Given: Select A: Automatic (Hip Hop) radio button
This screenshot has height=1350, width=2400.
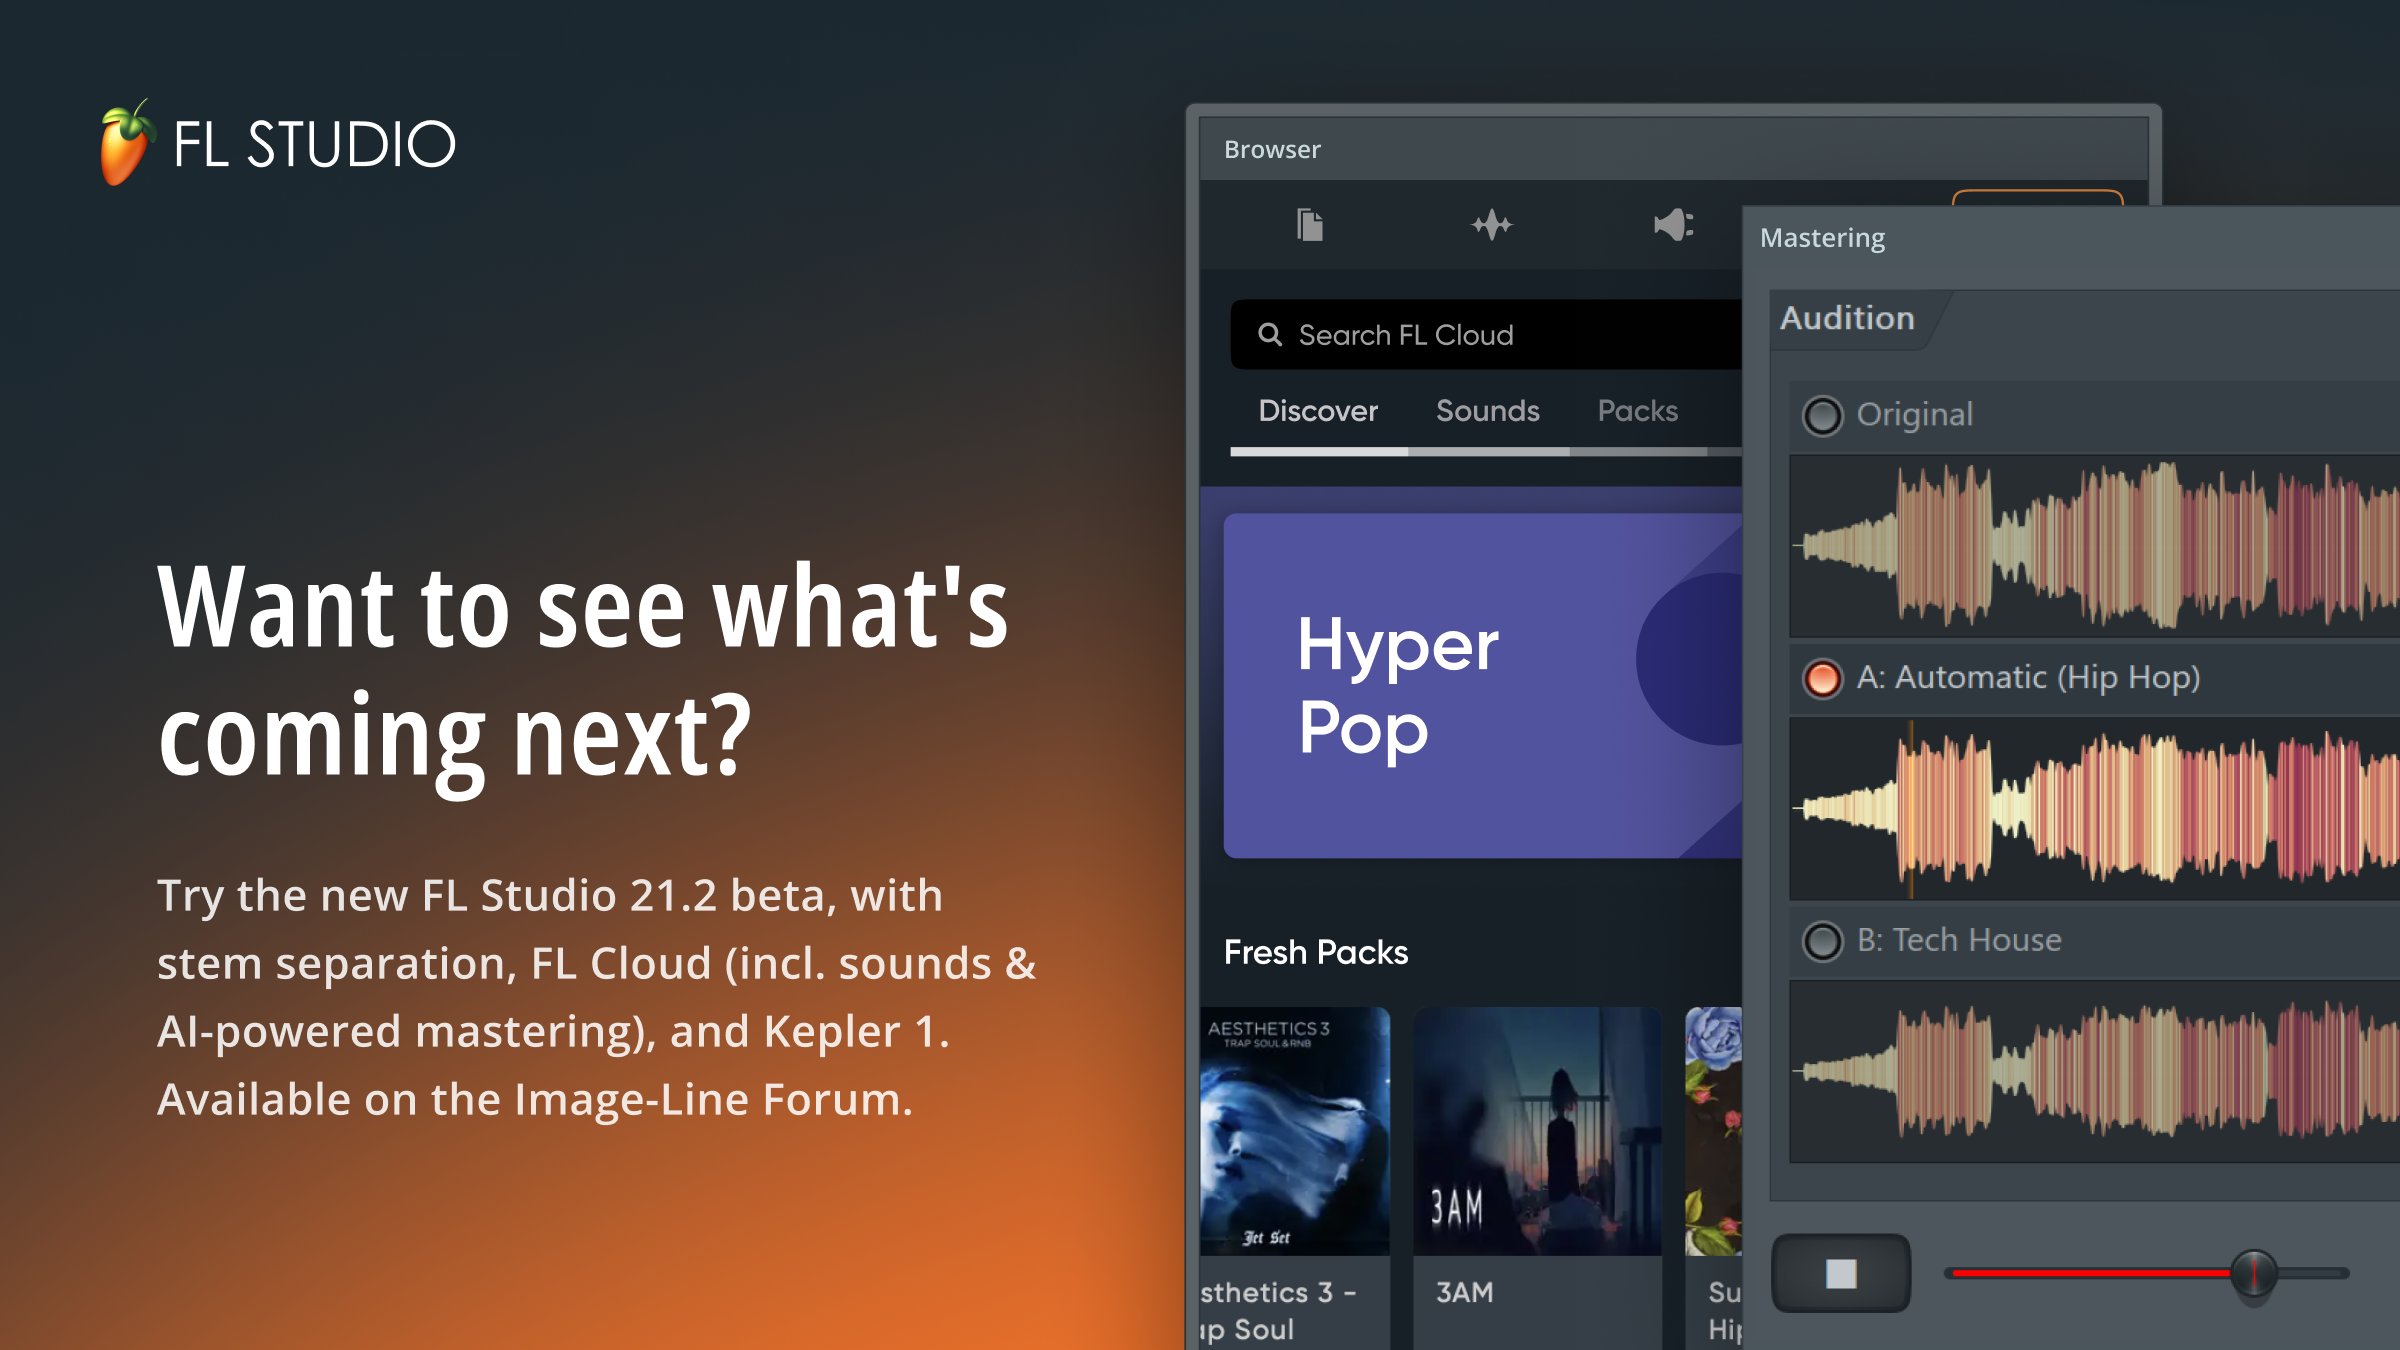Looking at the screenshot, I should pyautogui.click(x=1822, y=678).
